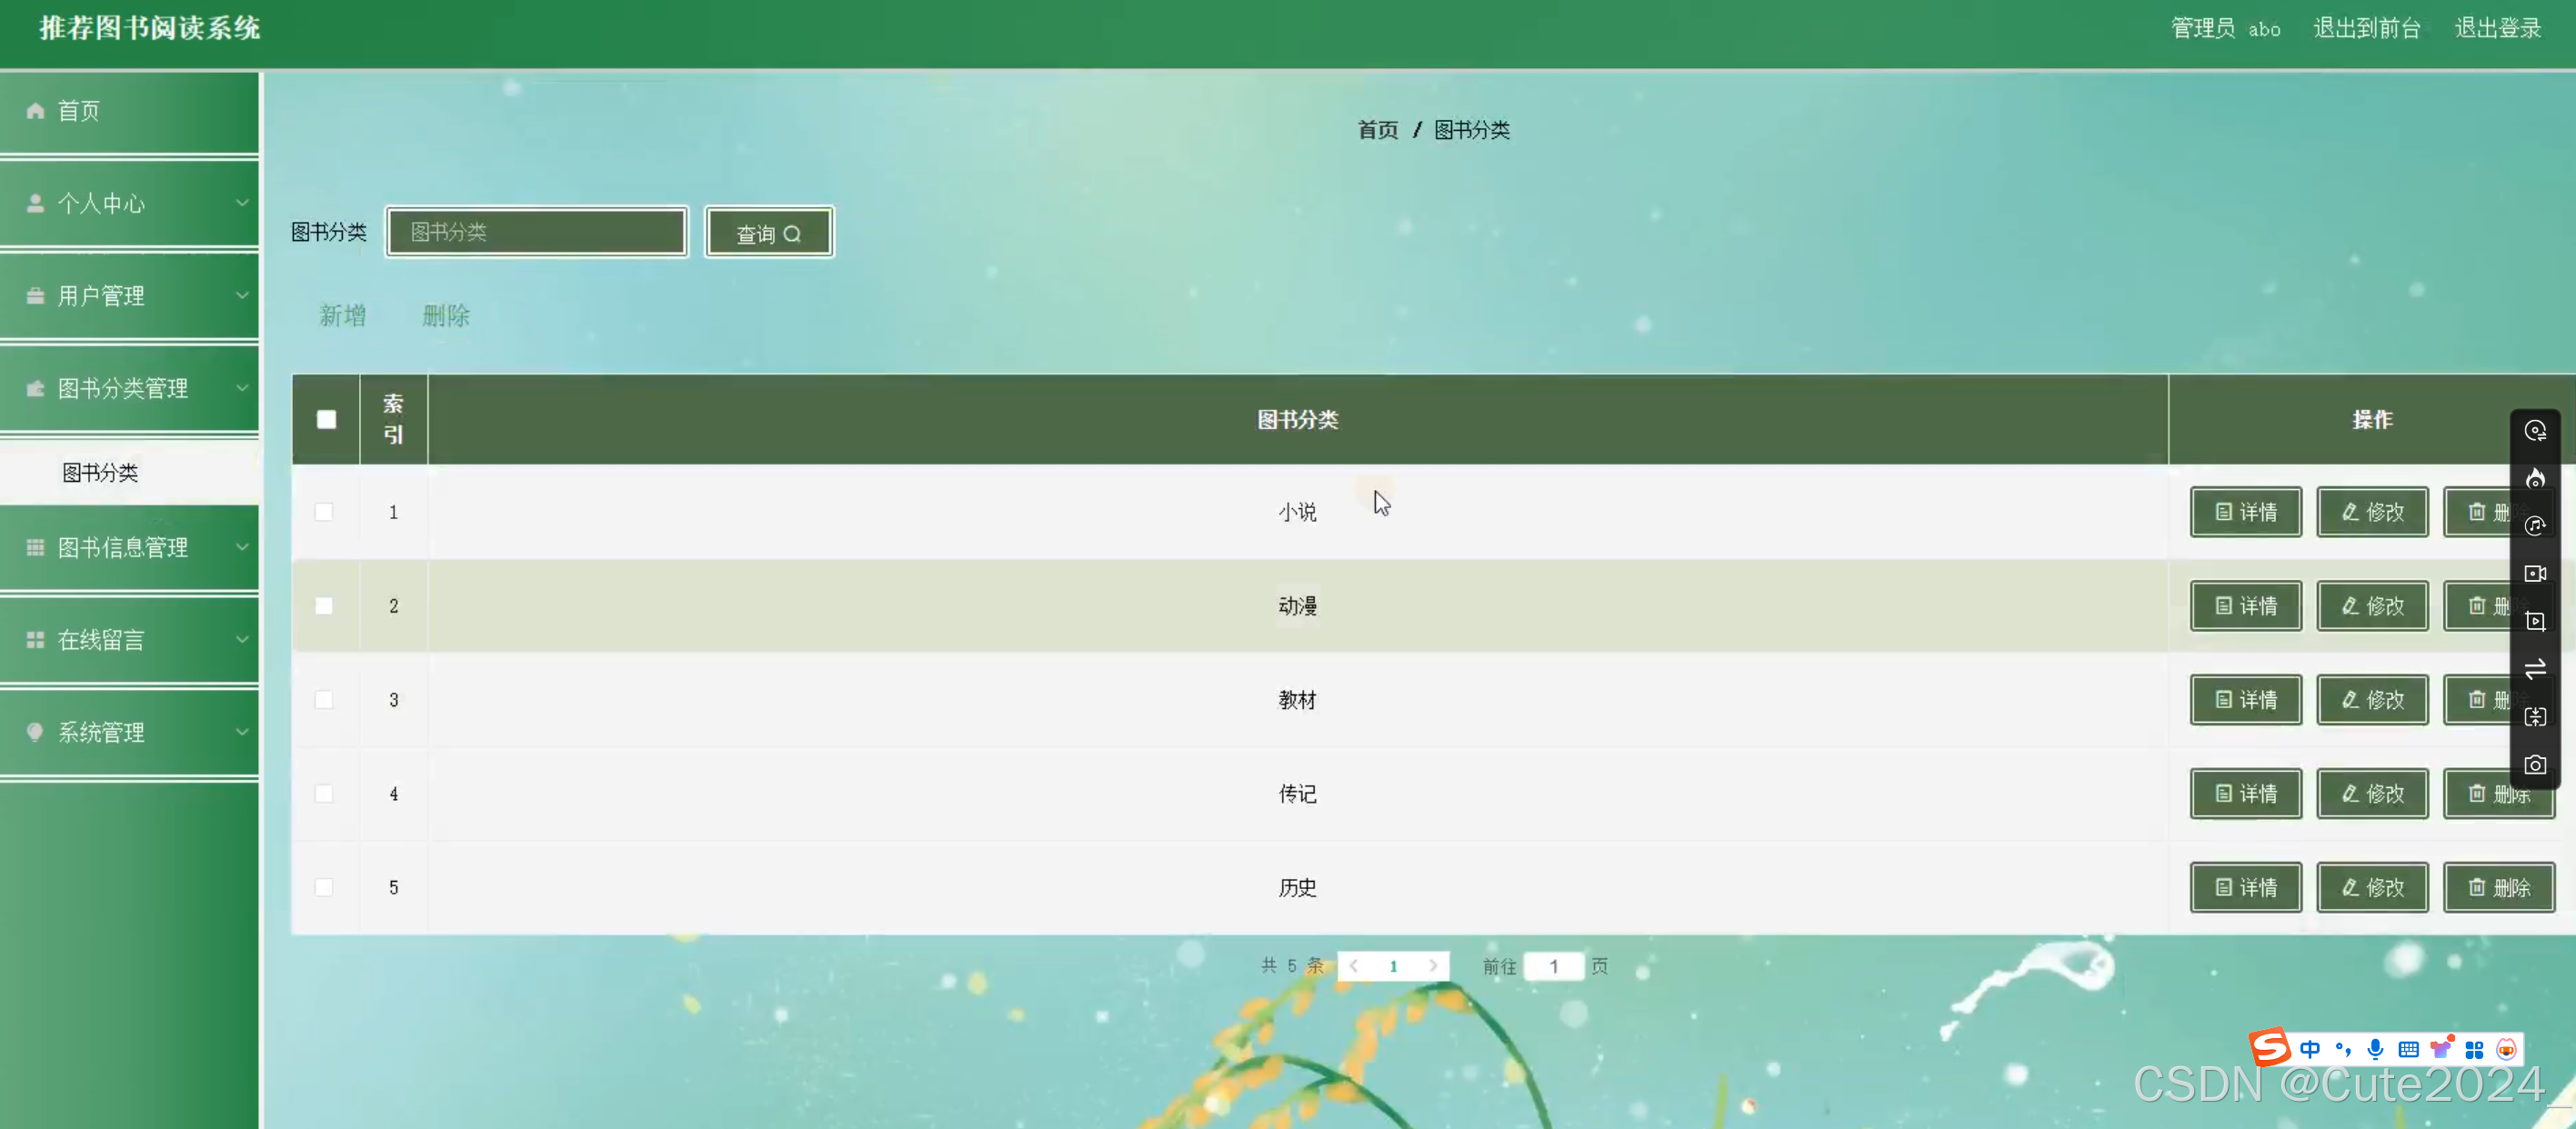Select the video crop icon
Screen dimensions: 2576x1129
[x=2535, y=621]
